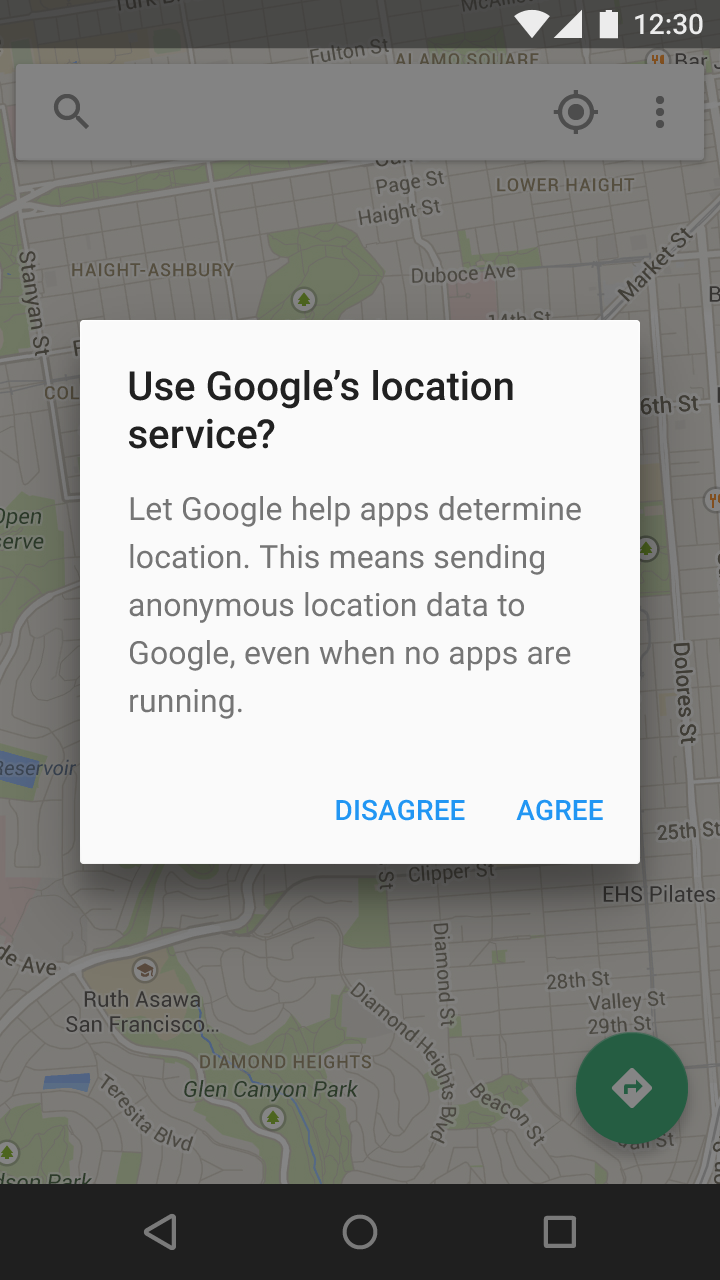Tap the AGREE button
This screenshot has width=720, height=1280.
[x=560, y=810]
